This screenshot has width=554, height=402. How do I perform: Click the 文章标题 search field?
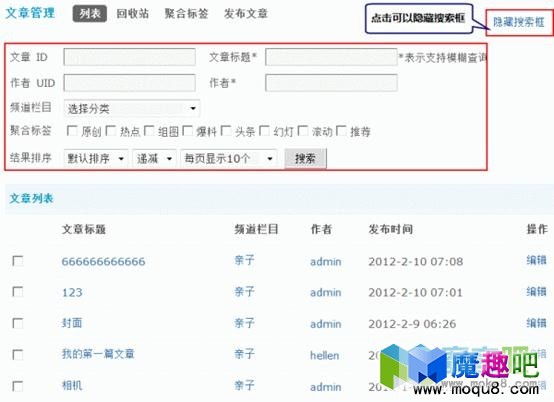click(331, 57)
